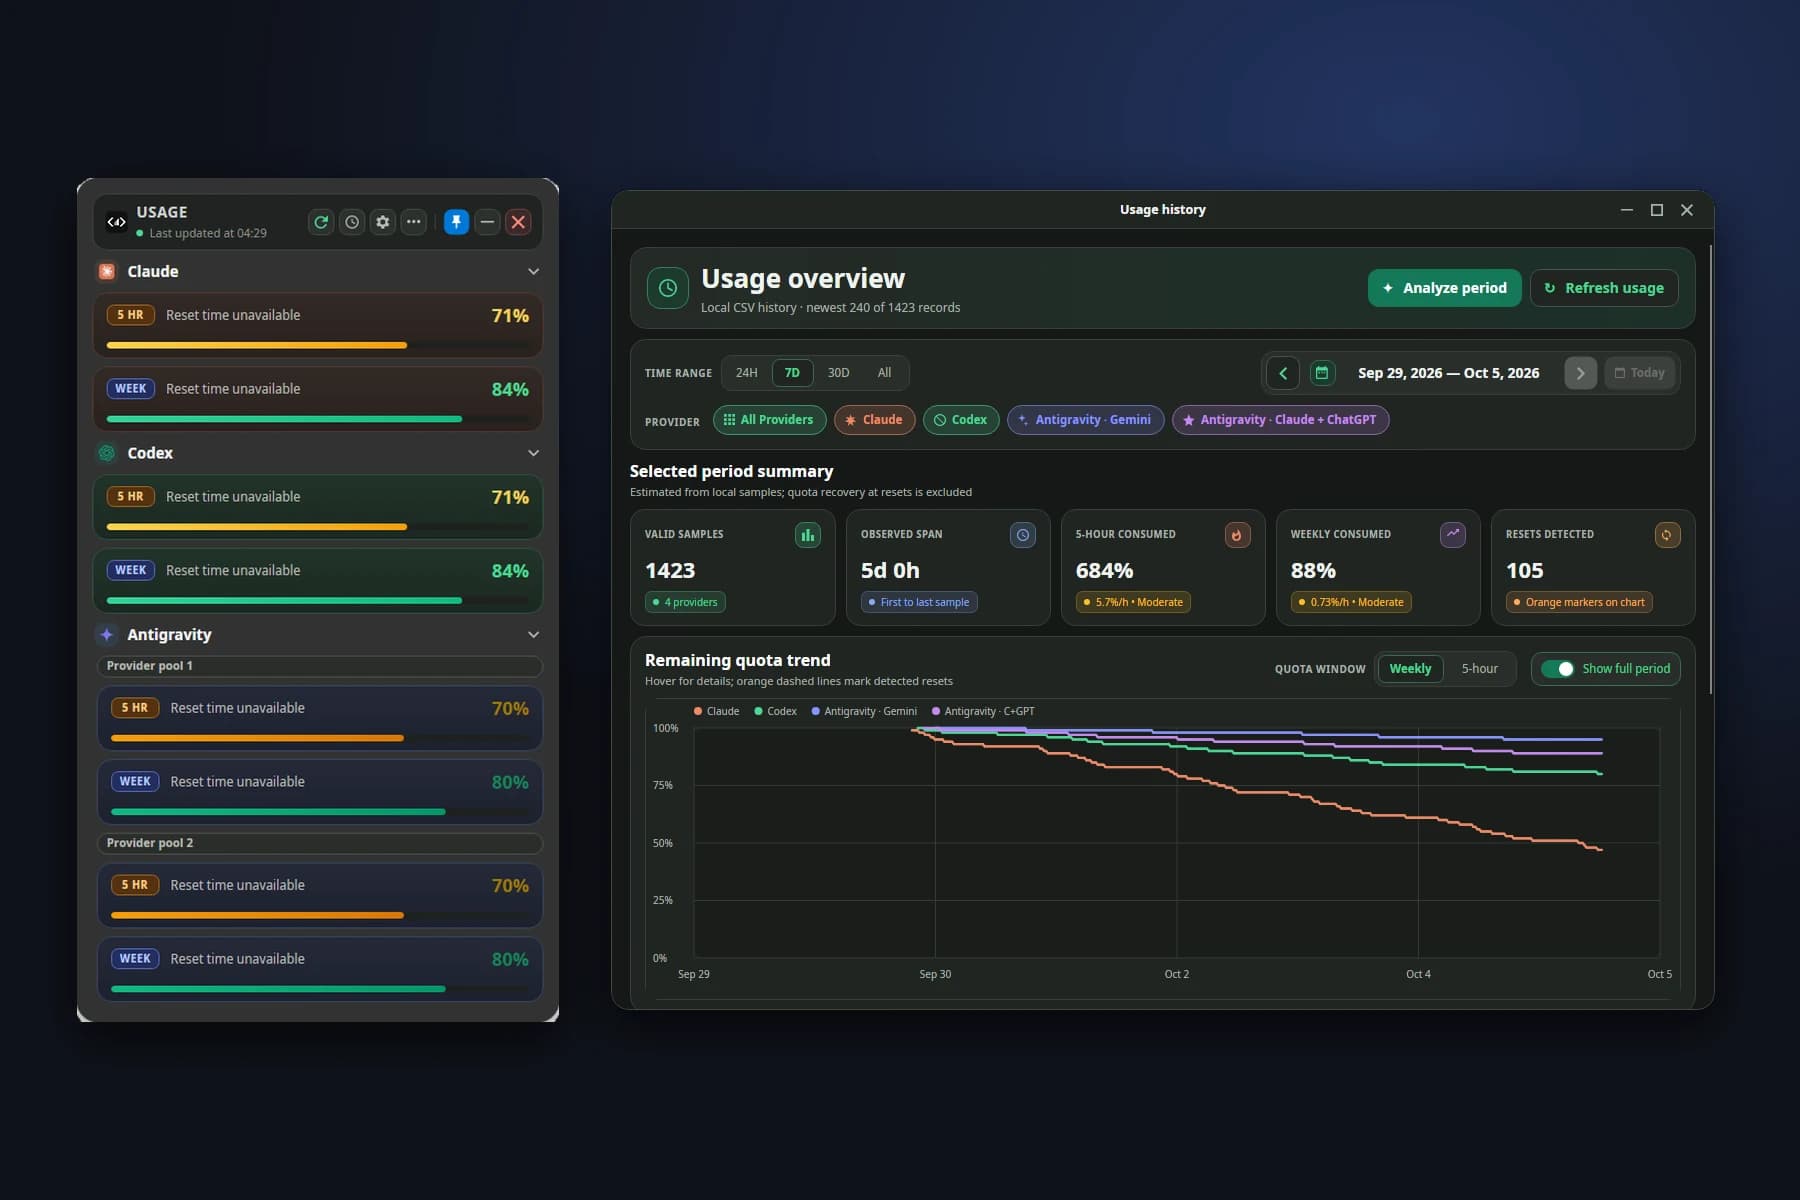The image size is (1800, 1200).
Task: Toggle the blue pin icon in USAGE widget
Action: coord(456,222)
